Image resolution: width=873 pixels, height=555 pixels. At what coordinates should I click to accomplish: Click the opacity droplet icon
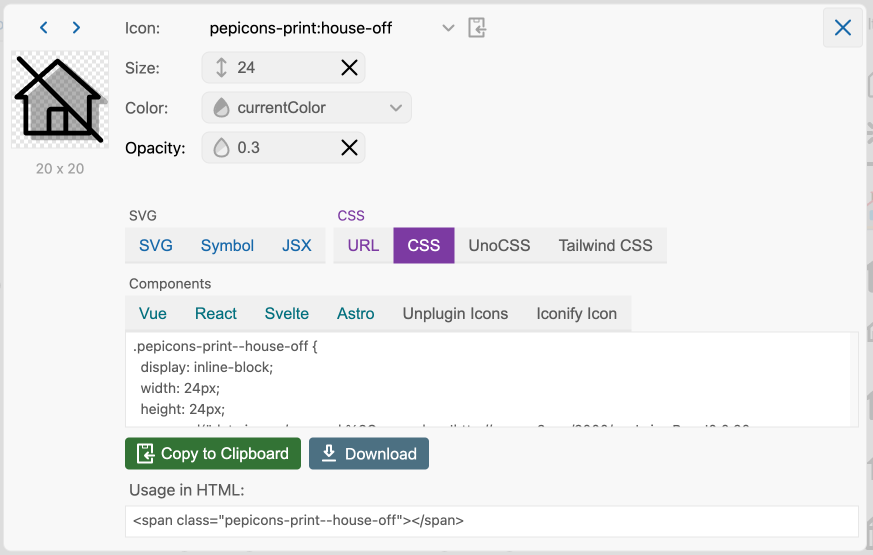[x=221, y=148]
